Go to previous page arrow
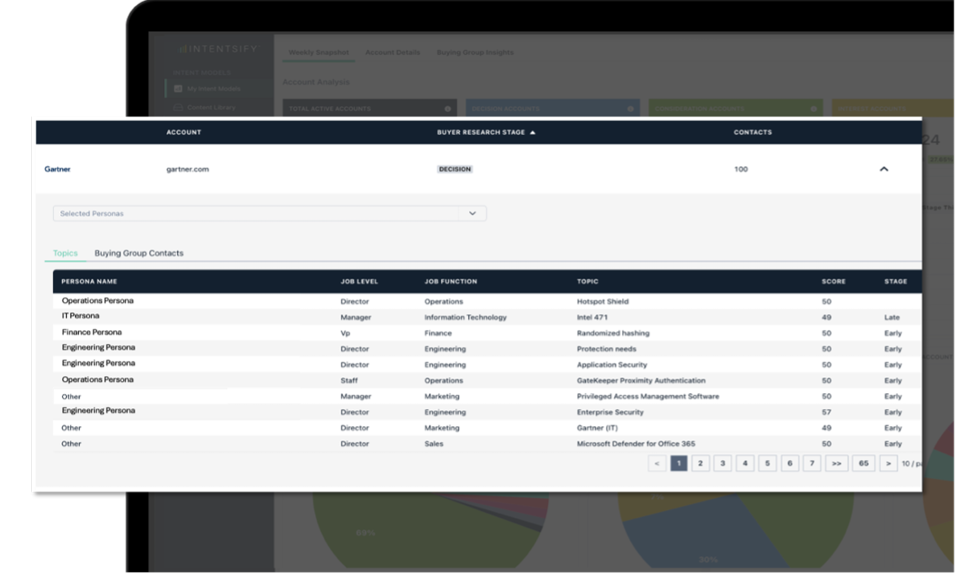 (657, 463)
